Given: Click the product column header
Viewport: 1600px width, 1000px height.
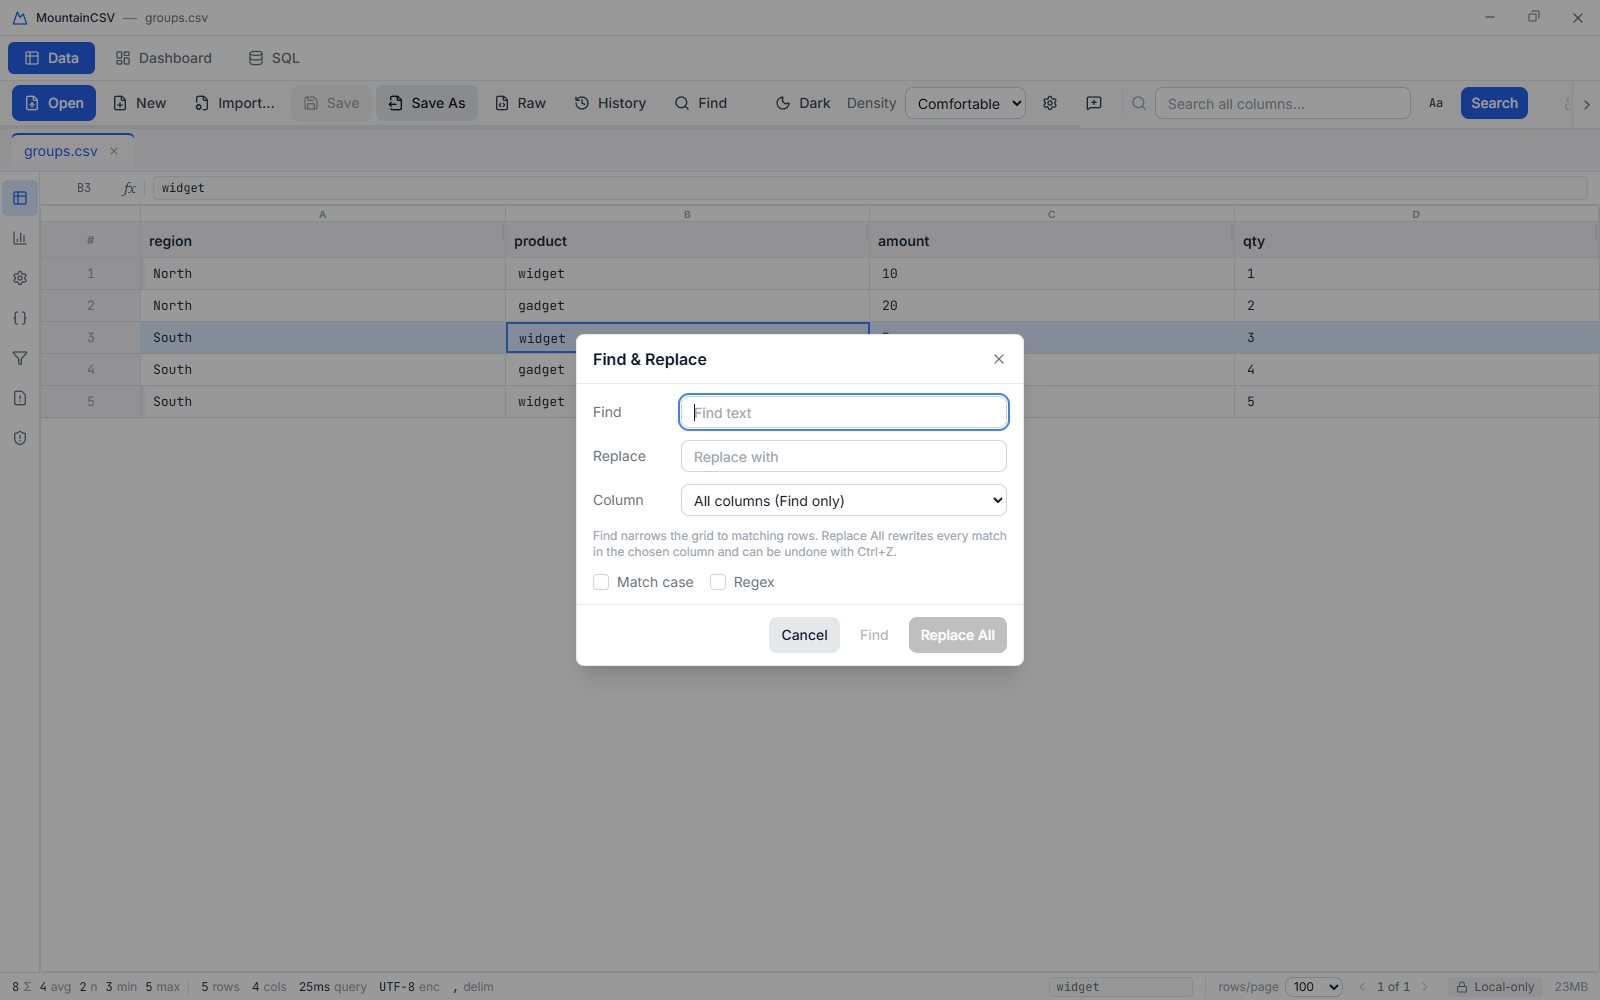Looking at the screenshot, I should (x=687, y=241).
